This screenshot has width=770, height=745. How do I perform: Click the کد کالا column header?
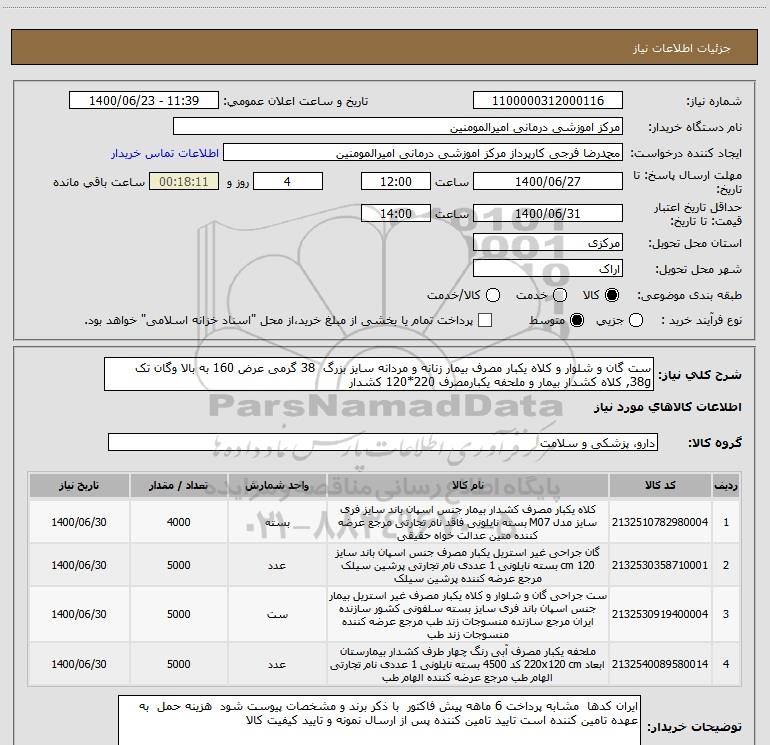tap(660, 486)
